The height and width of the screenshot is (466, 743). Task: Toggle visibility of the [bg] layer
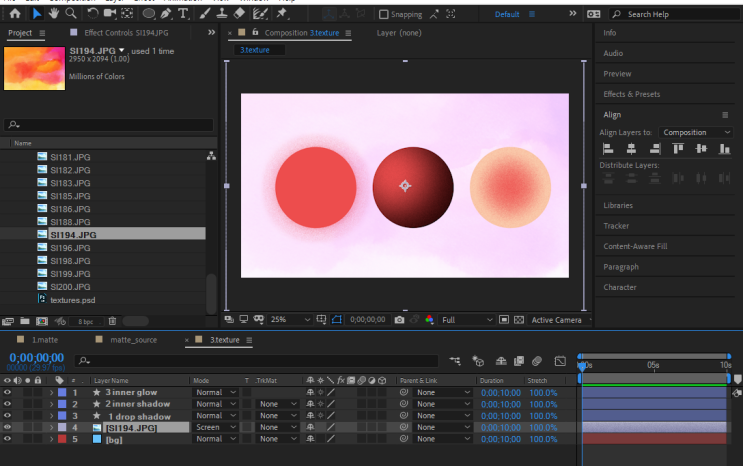coord(8,439)
